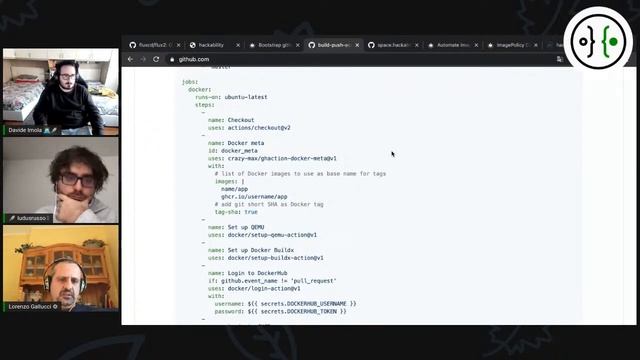Click 'ghcr.io/username/app' line
Screen dimensions: 640x360
(x=254, y=197)
